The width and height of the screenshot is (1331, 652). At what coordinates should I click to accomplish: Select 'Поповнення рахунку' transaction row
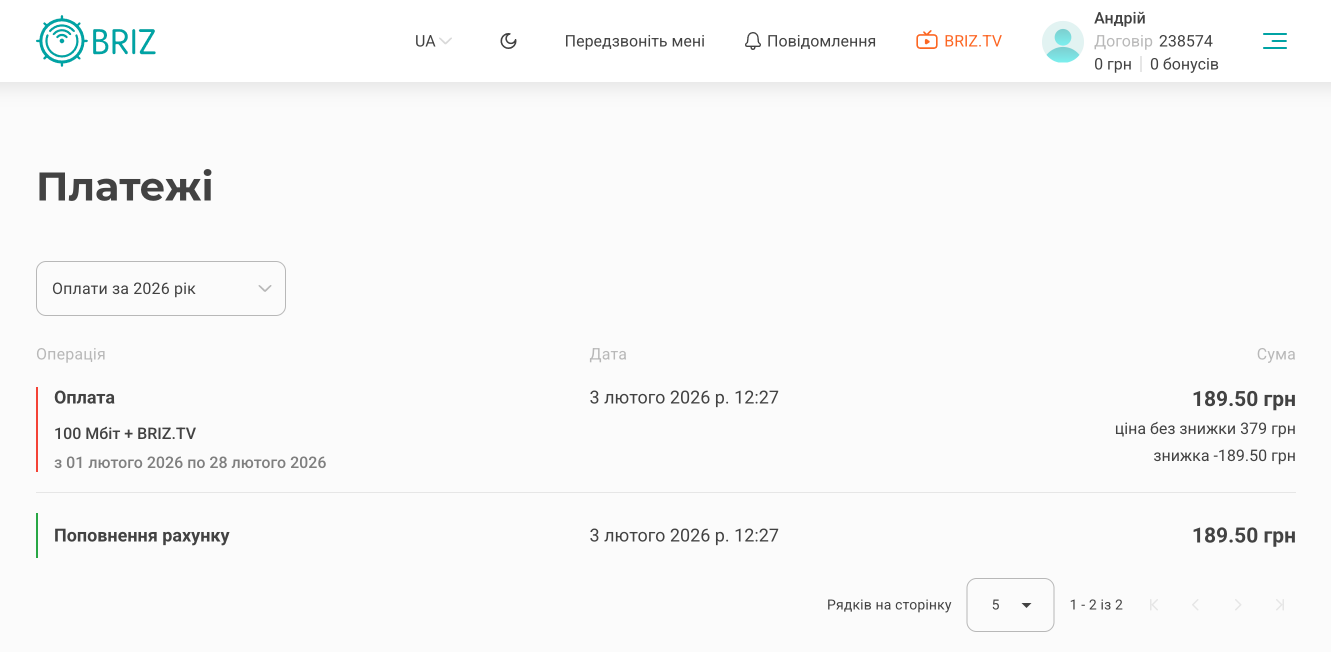pyautogui.click(x=142, y=536)
